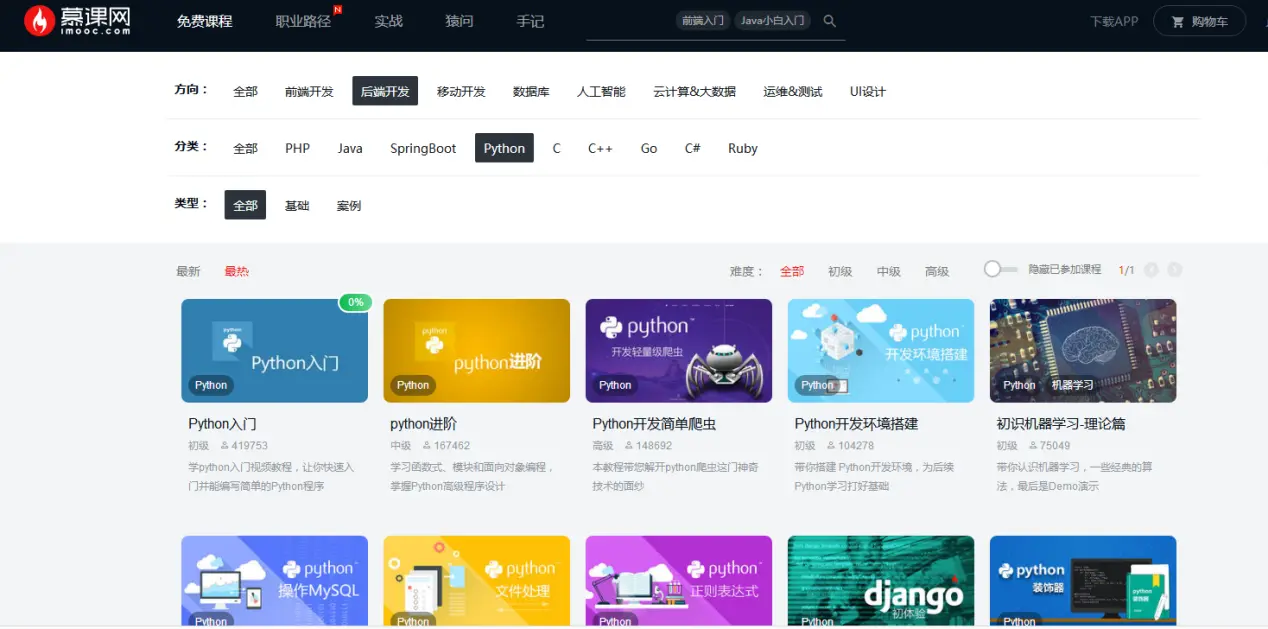The image size is (1268, 629).
Task: Click the imooc flame logo
Action: (x=39, y=21)
